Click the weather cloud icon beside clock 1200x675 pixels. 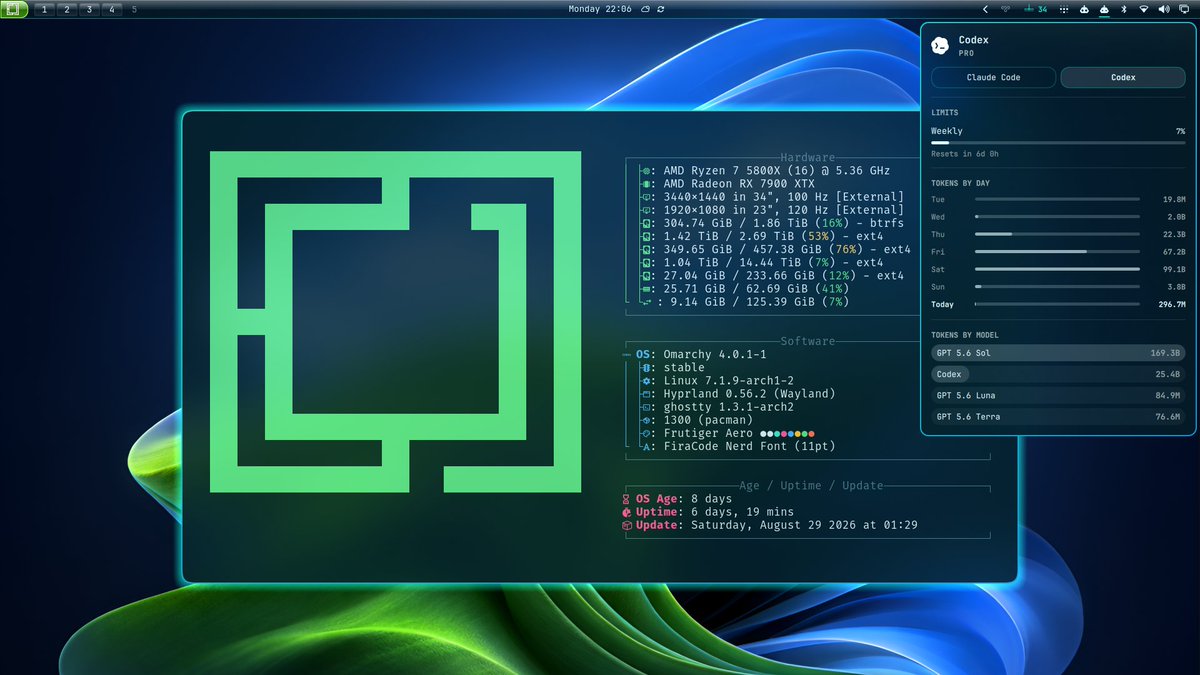pos(646,9)
